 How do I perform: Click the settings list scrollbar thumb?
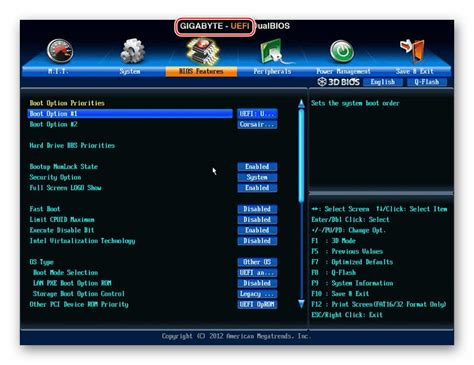coord(301,155)
